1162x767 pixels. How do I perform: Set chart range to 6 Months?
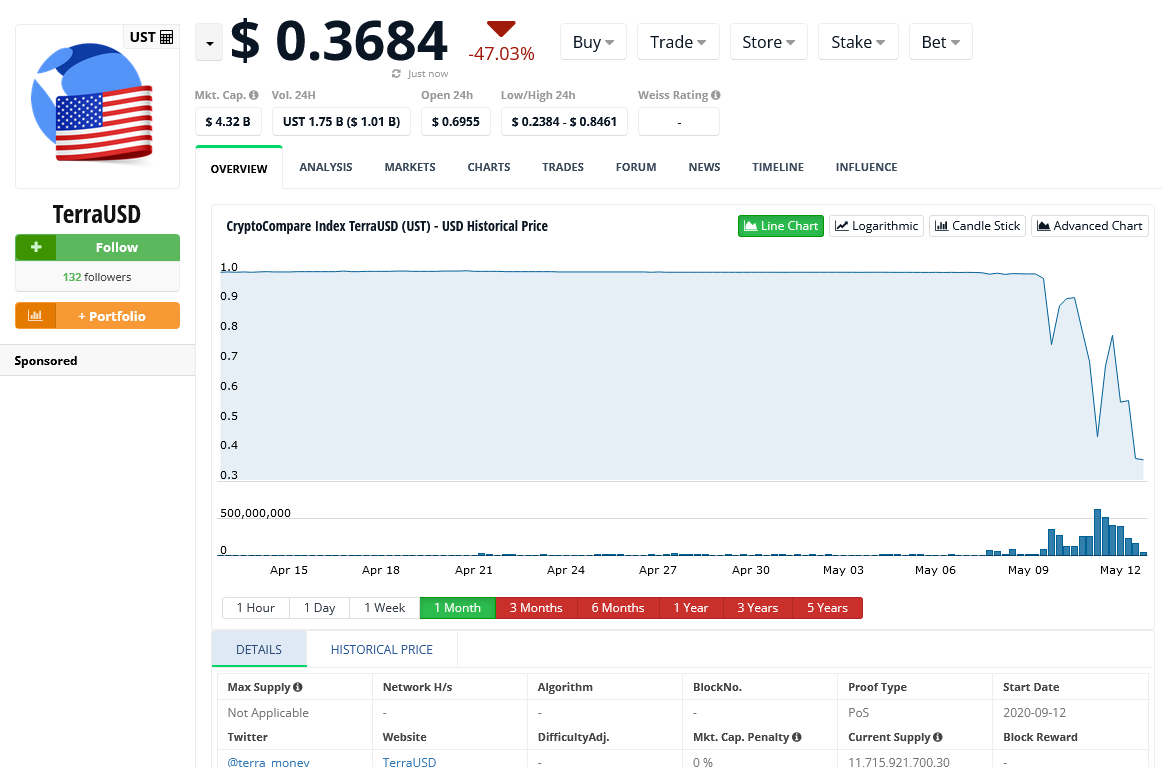(617, 608)
